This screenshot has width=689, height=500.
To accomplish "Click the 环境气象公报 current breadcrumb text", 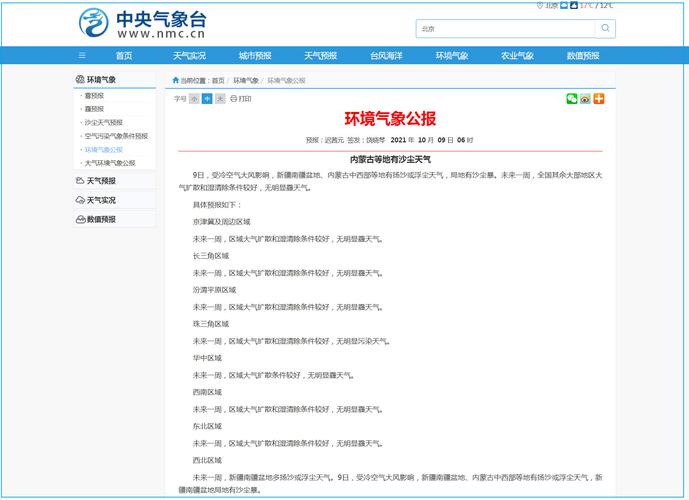I will 286,80.
